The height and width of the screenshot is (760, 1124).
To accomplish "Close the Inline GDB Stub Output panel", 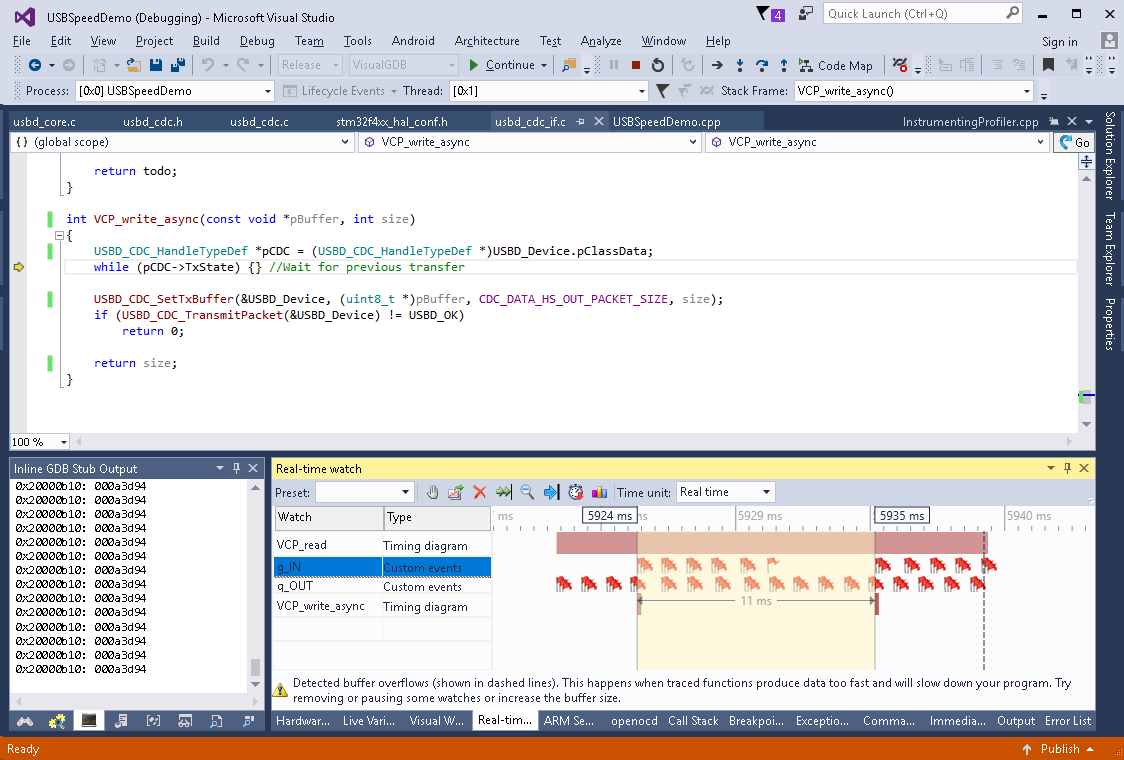I will coord(253,468).
